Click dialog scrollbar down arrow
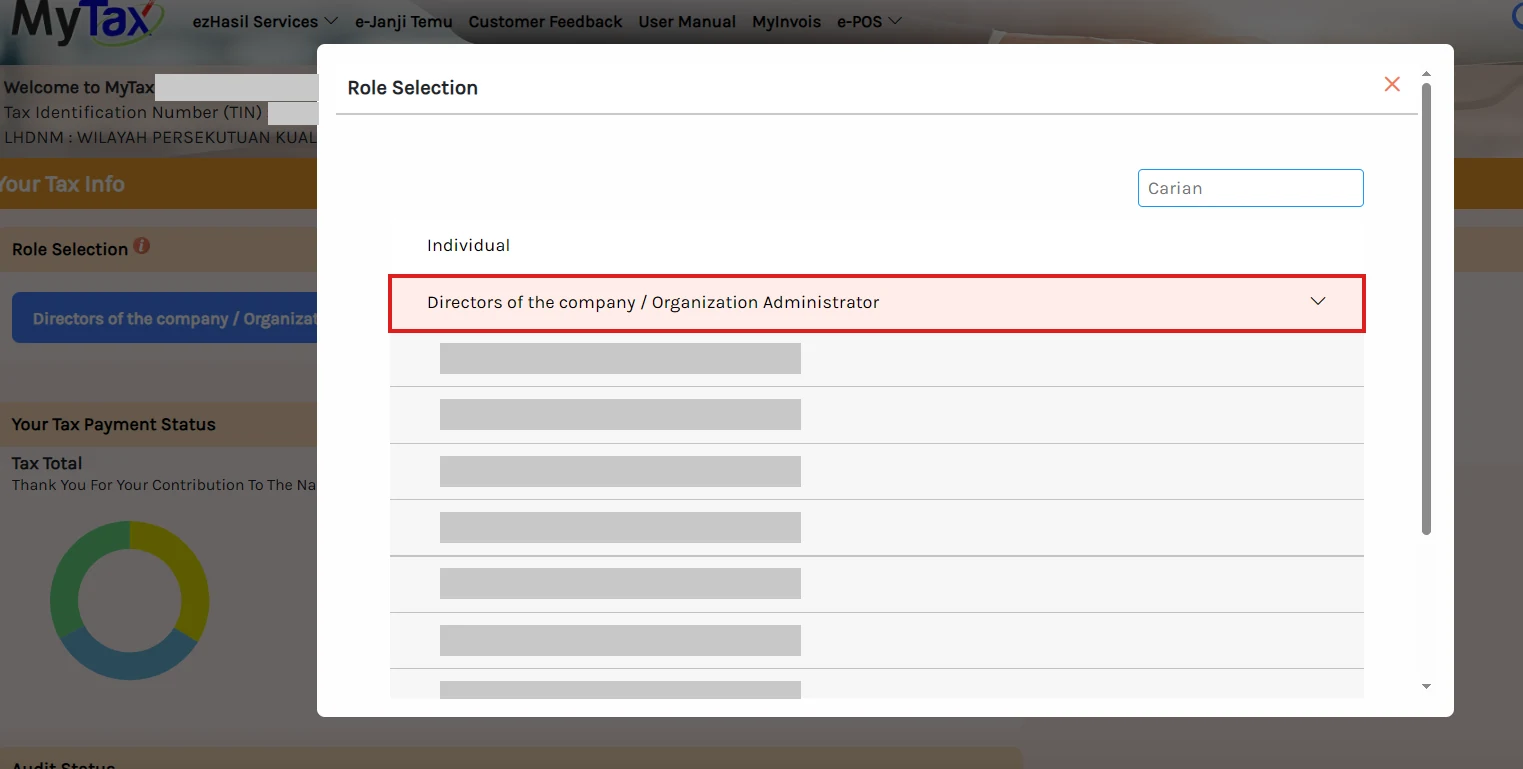The height and width of the screenshot is (769, 1523). tap(1426, 686)
